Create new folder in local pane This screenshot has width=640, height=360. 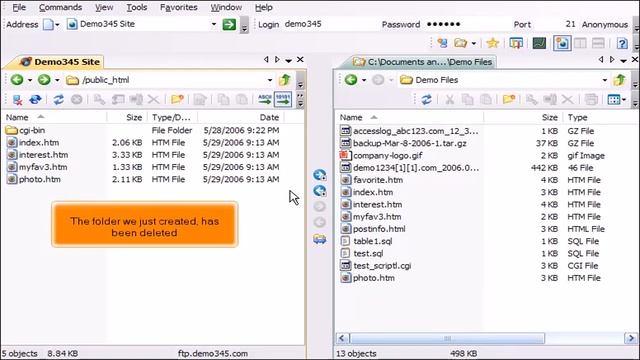pyautogui.click(x=509, y=99)
